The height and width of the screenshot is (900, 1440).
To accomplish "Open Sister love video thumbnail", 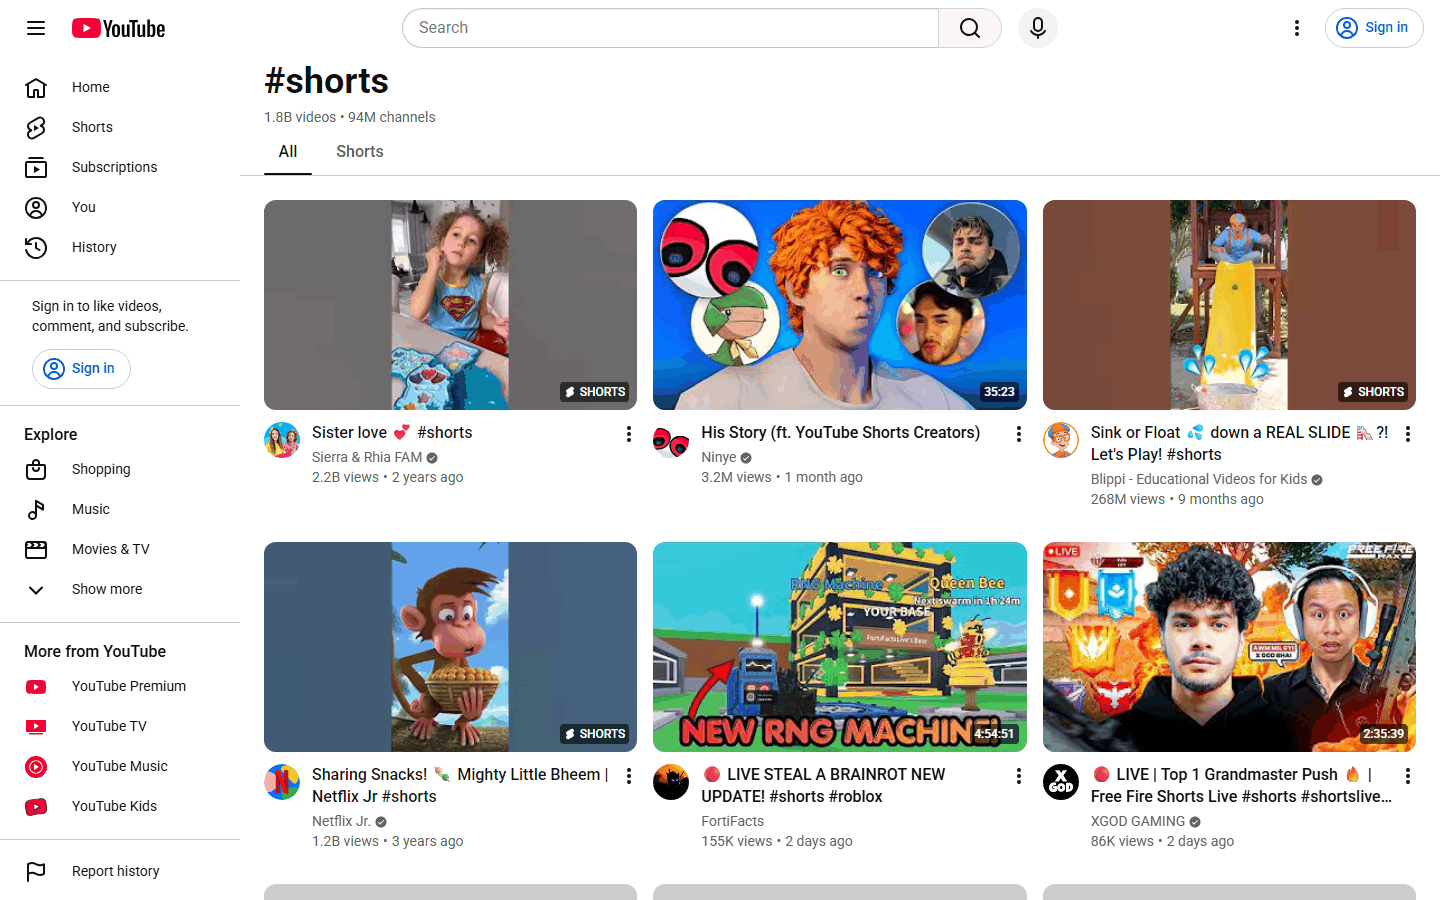I will point(450,305).
